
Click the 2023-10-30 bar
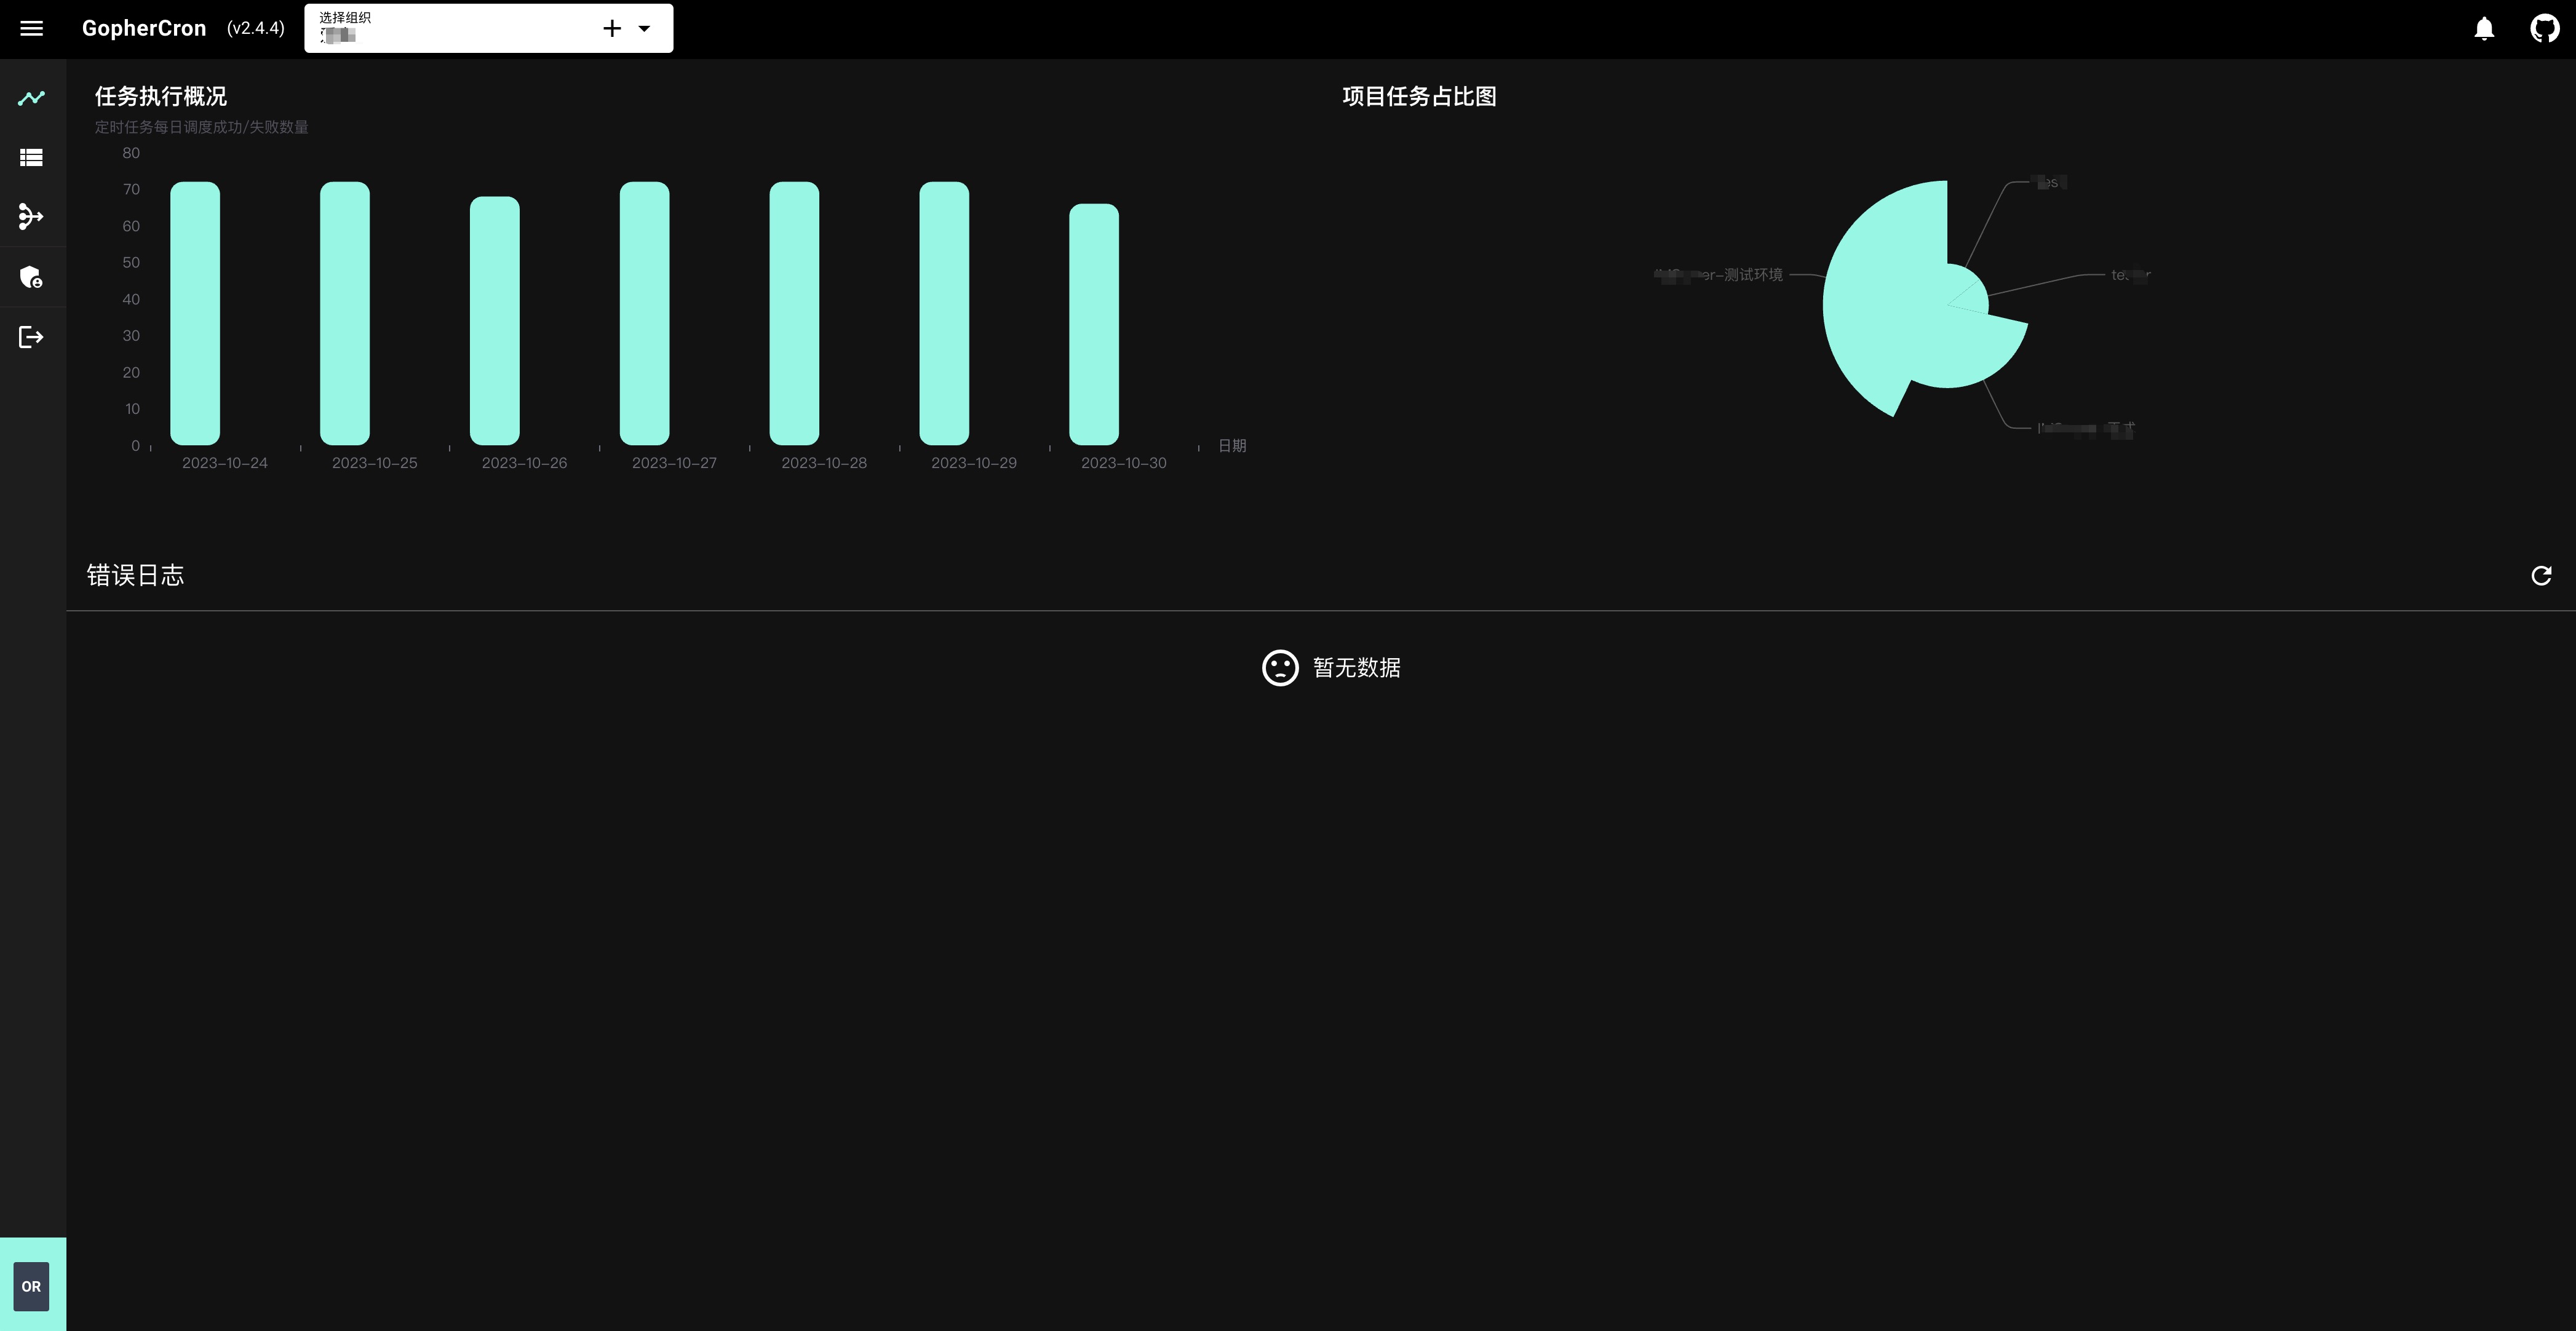point(1094,324)
